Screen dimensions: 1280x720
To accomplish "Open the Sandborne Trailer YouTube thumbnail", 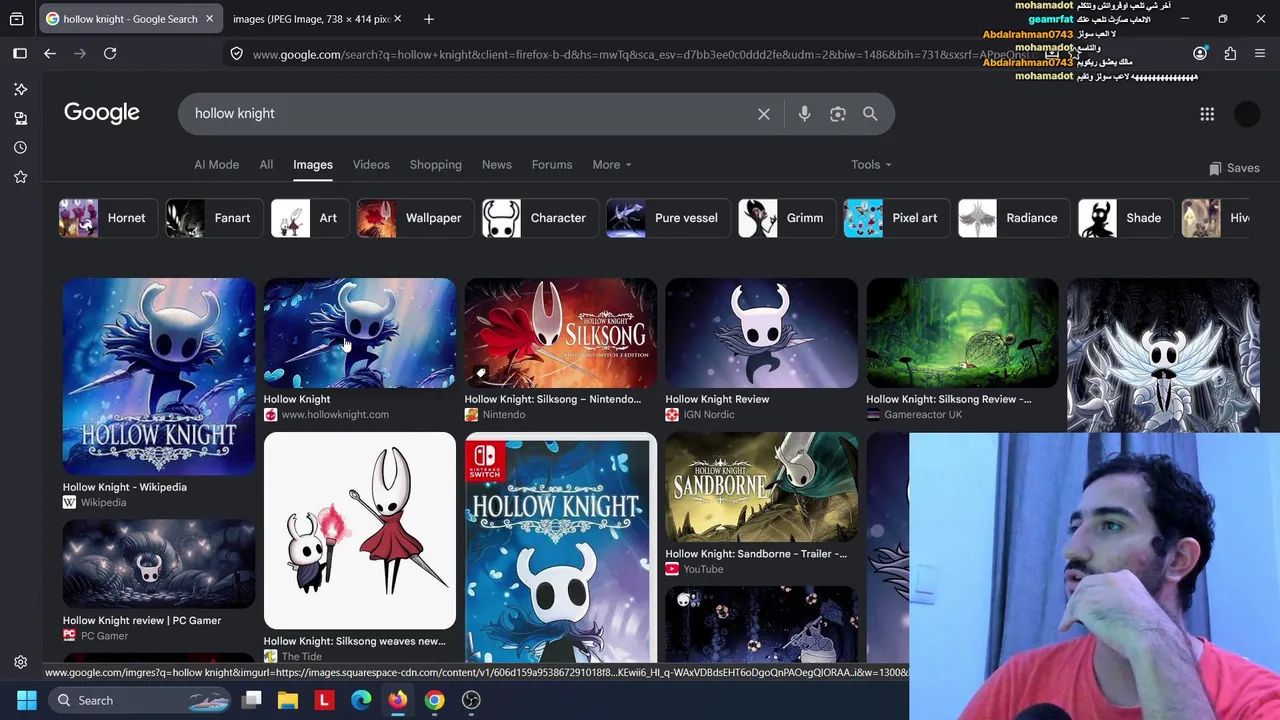I will (x=762, y=487).
